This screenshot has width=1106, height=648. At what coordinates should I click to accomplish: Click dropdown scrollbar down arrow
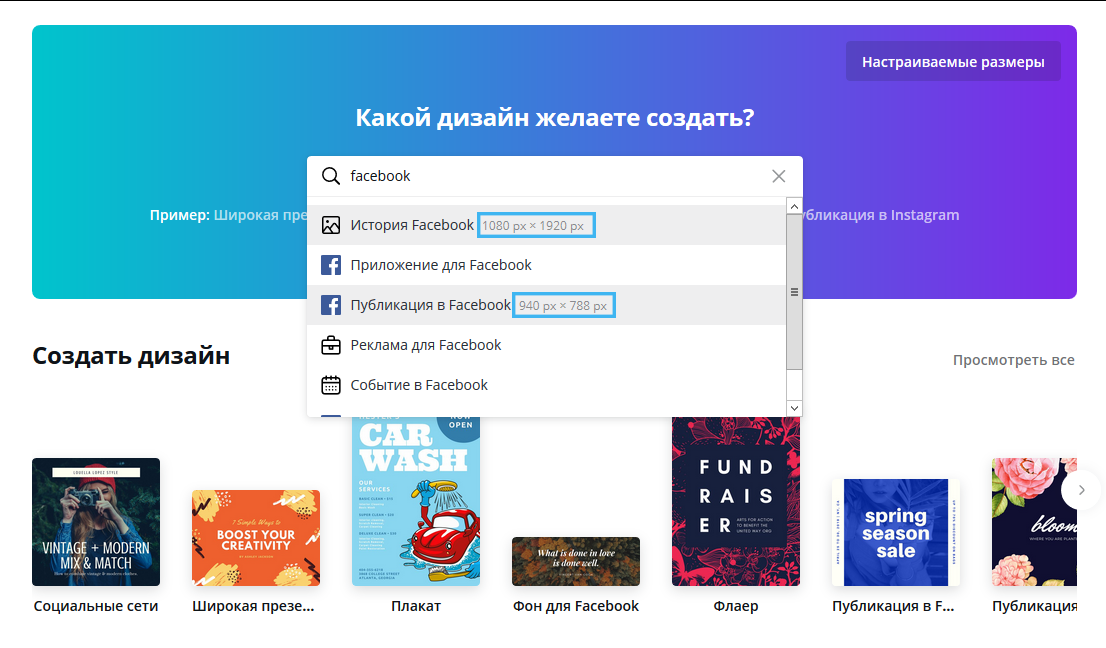[x=794, y=408]
